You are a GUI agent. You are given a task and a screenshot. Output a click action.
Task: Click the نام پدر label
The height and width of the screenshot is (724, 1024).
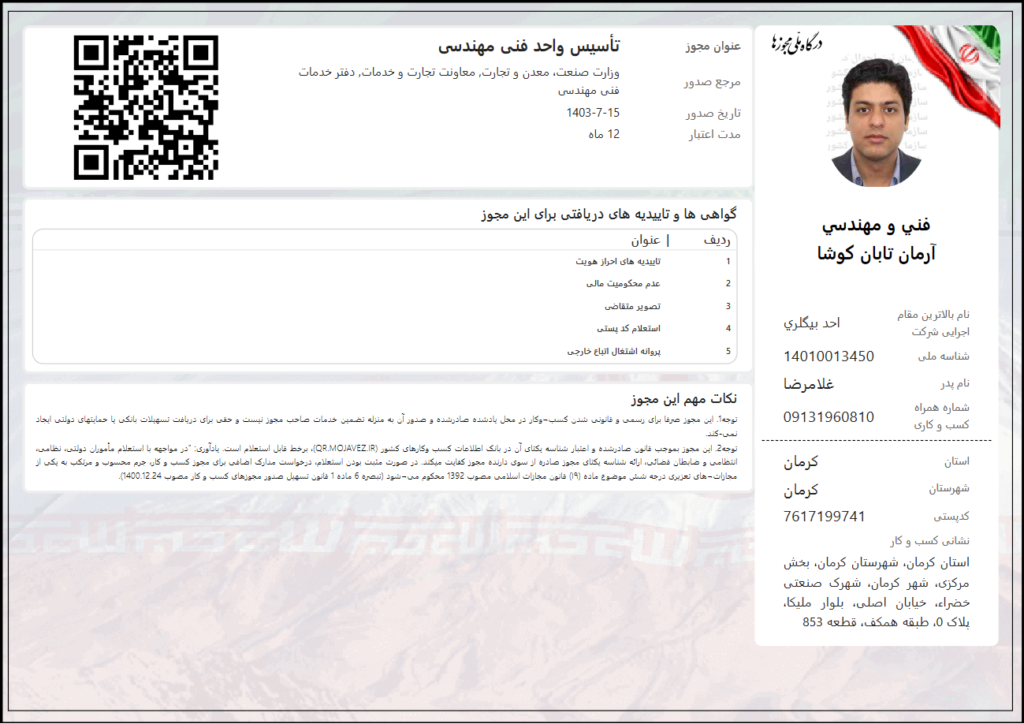954,384
